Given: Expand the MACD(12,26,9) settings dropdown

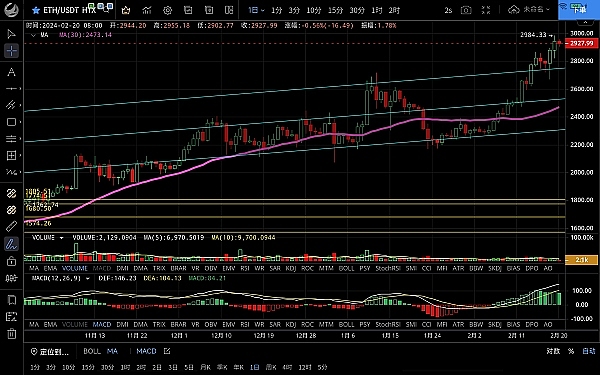Looking at the screenshot, I should 88,278.
